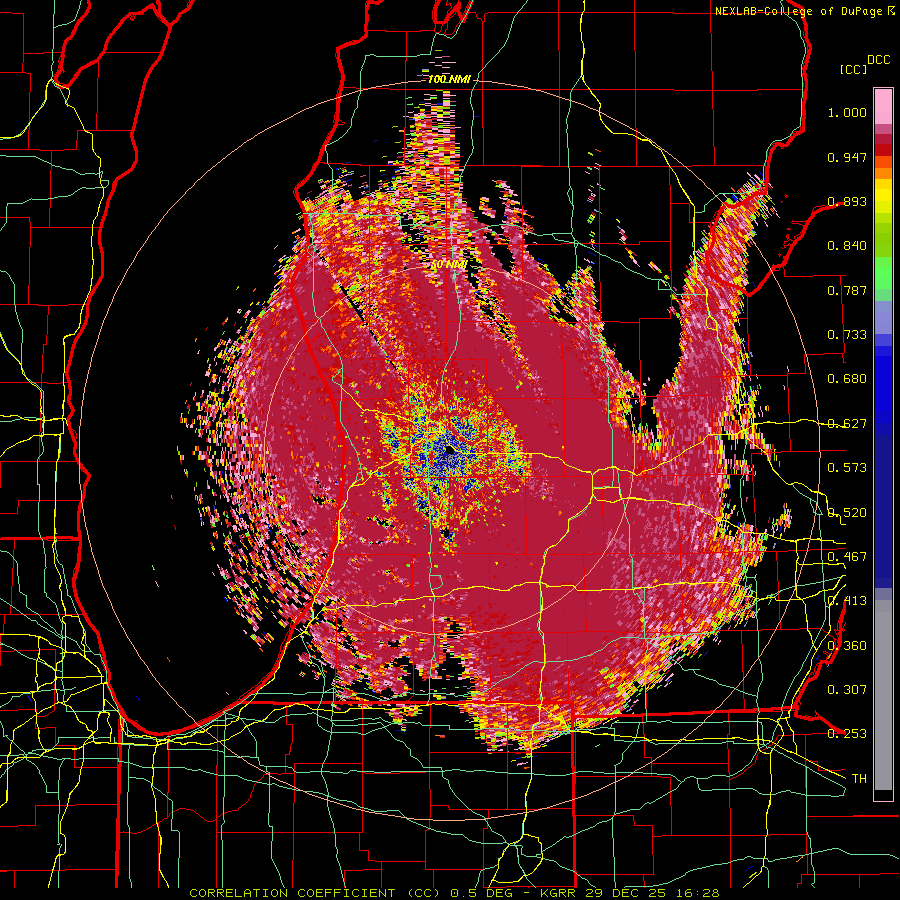
Task: Click the 0.947 scale value
Action: [847, 157]
